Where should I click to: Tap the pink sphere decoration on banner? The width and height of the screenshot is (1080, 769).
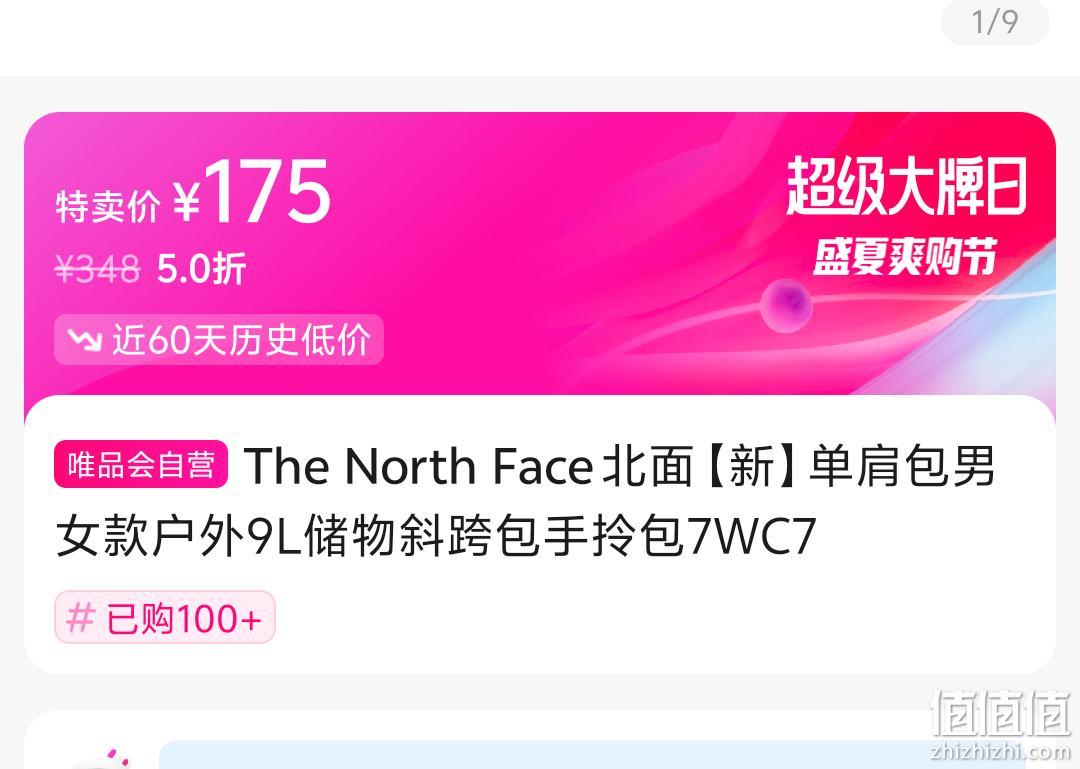click(786, 305)
